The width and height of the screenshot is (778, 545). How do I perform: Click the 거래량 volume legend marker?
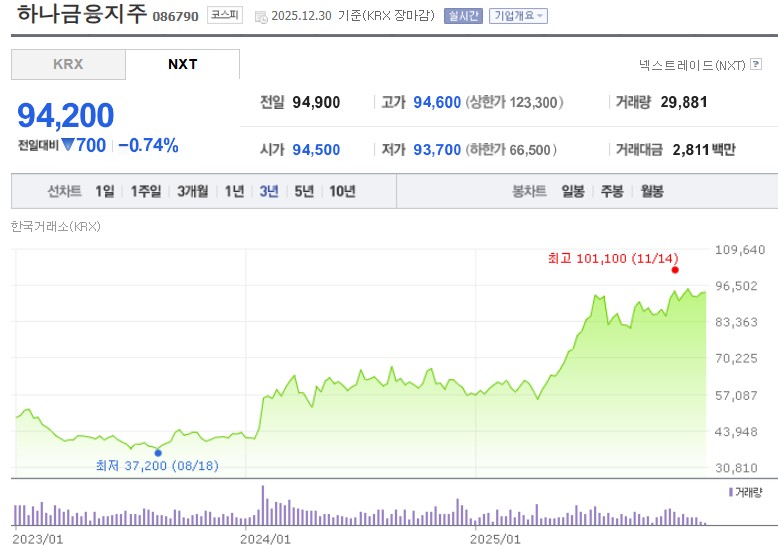click(x=731, y=492)
